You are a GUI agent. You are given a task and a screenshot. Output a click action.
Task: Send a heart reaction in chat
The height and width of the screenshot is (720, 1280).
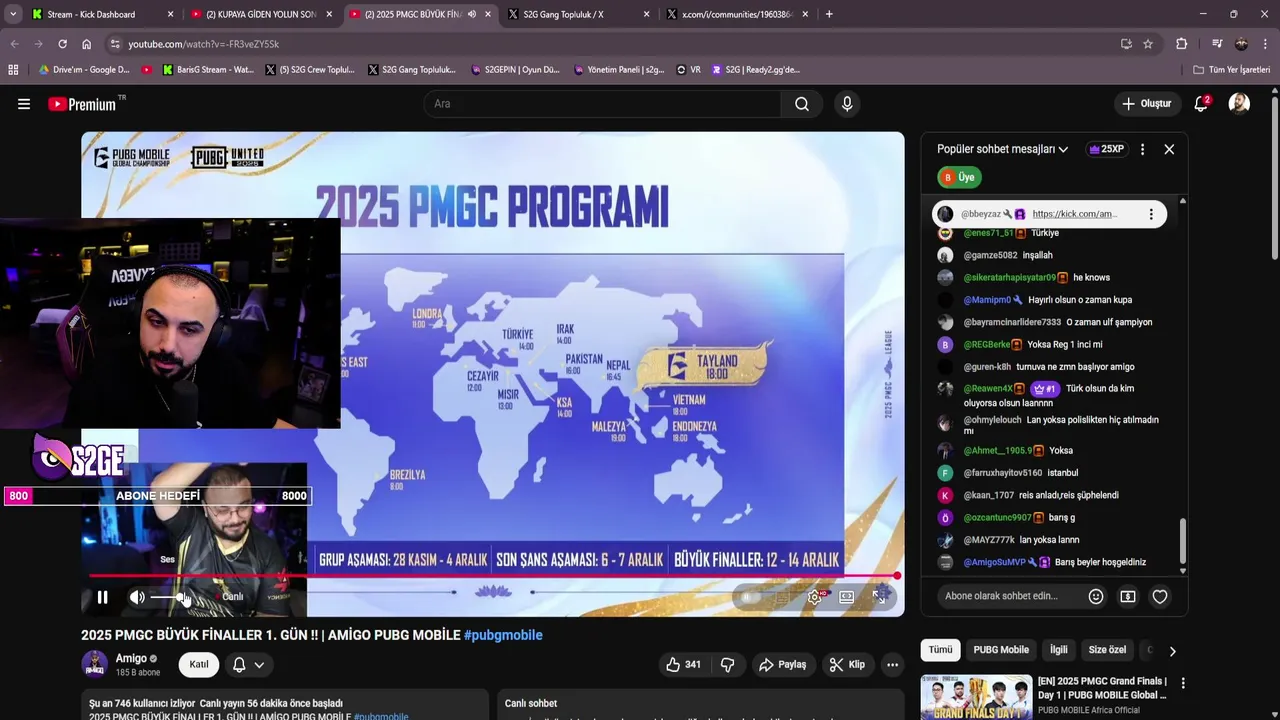(1160, 596)
